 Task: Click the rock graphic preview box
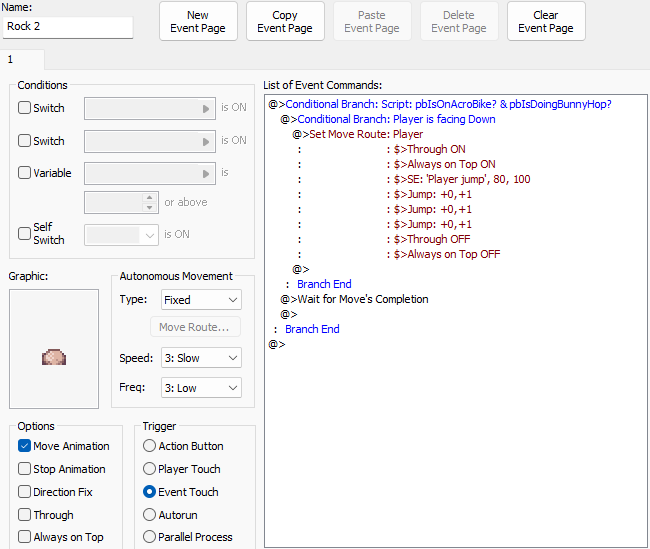point(54,349)
